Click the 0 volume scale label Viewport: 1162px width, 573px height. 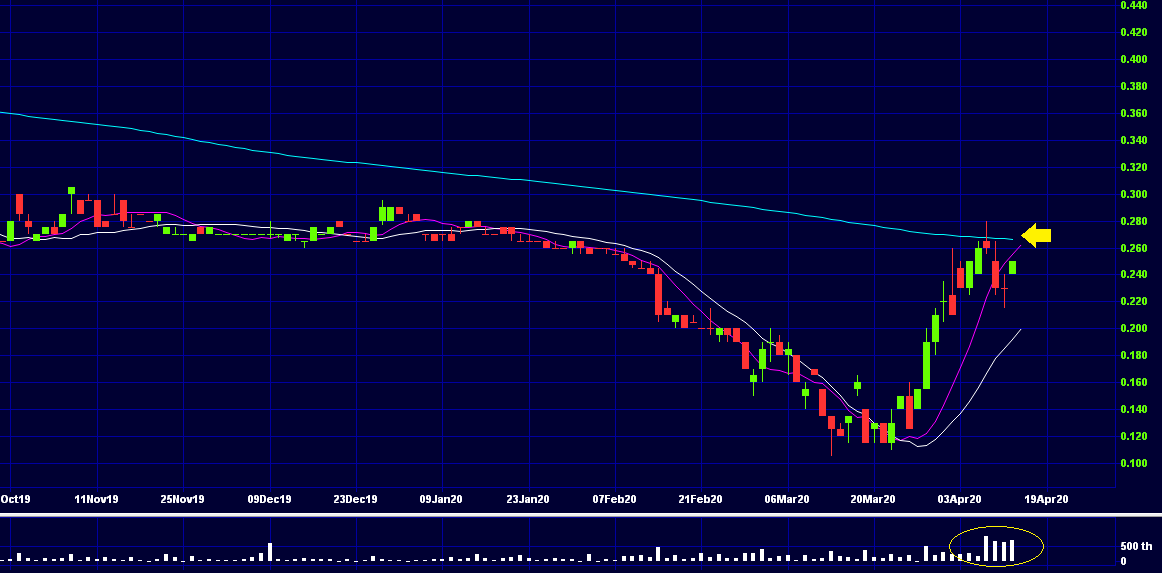pos(1123,561)
